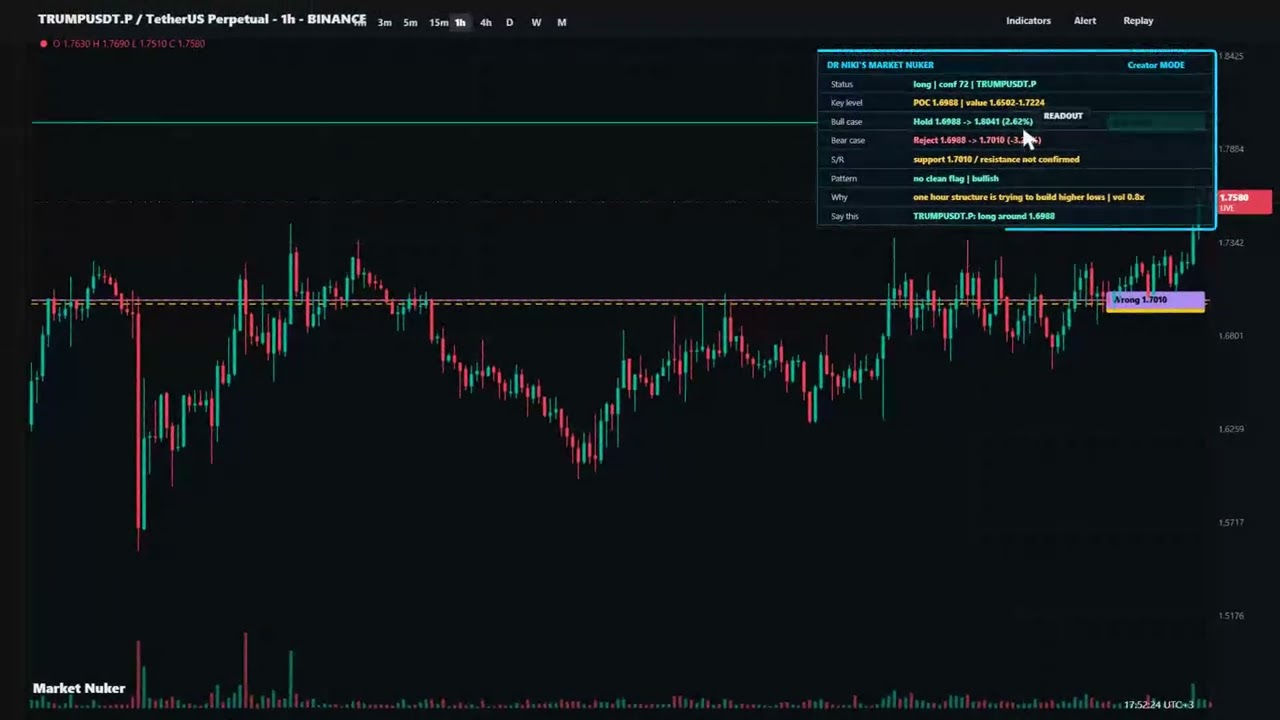The image size is (1280, 720).
Task: Start Replay mode
Action: pyautogui.click(x=1138, y=20)
